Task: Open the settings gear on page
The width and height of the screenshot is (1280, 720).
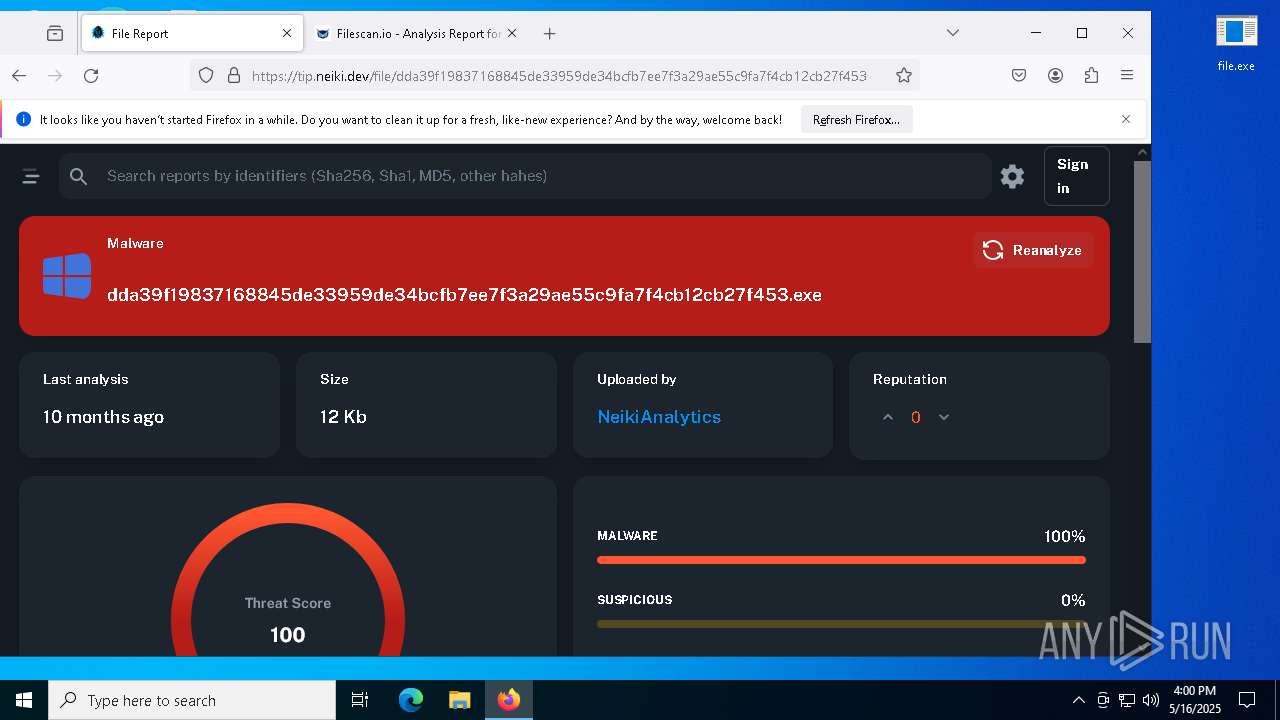Action: (1012, 177)
